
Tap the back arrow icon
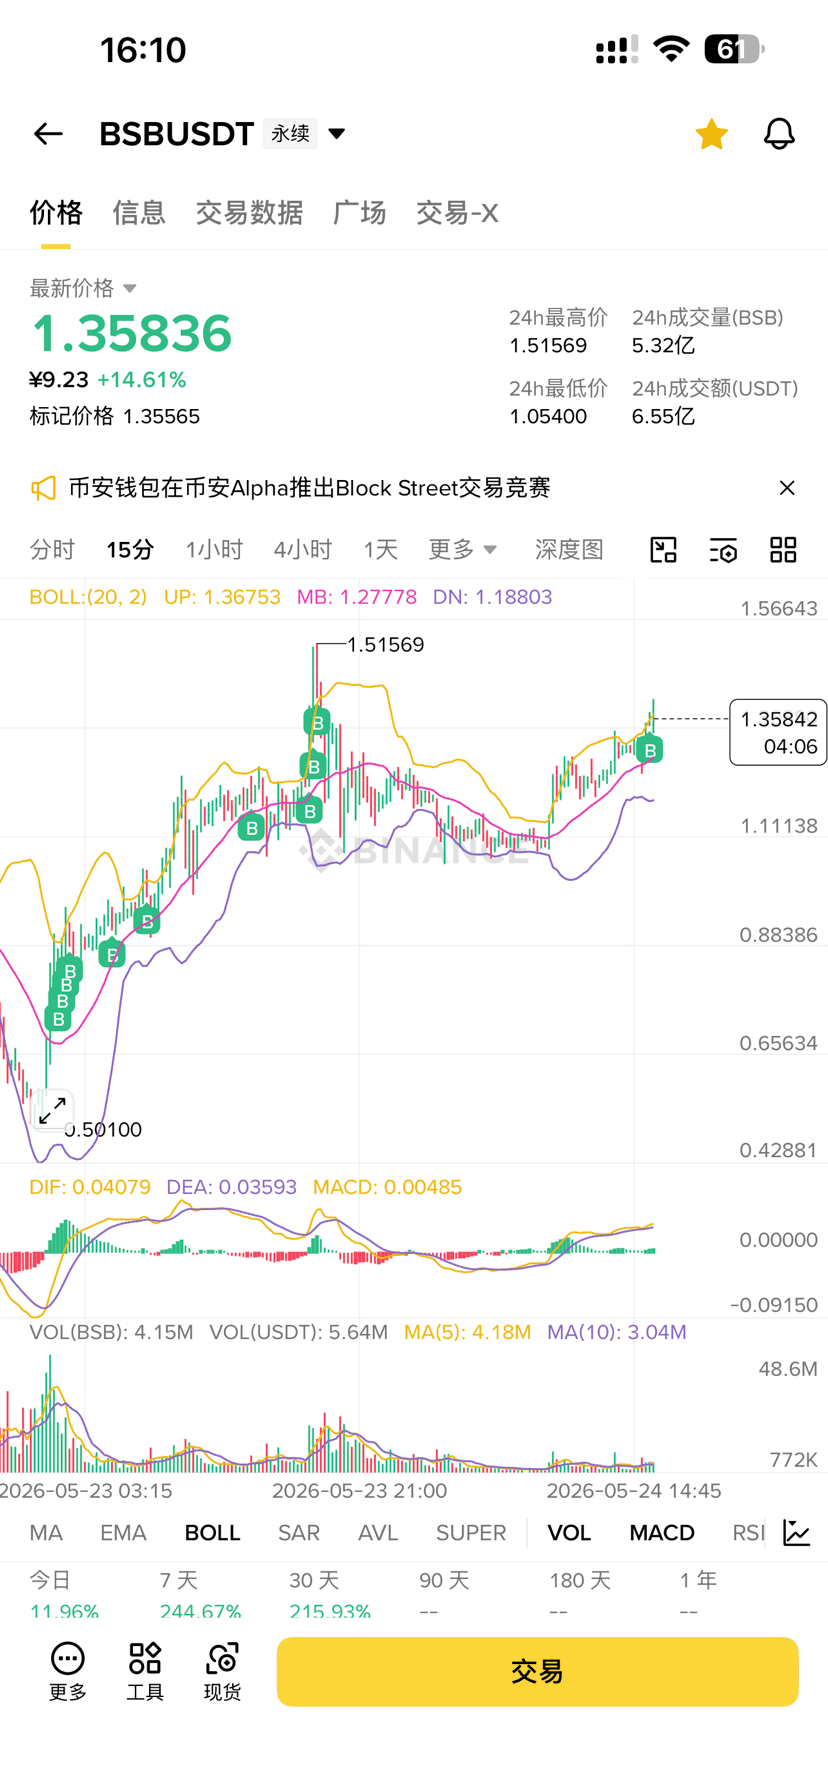point(48,134)
